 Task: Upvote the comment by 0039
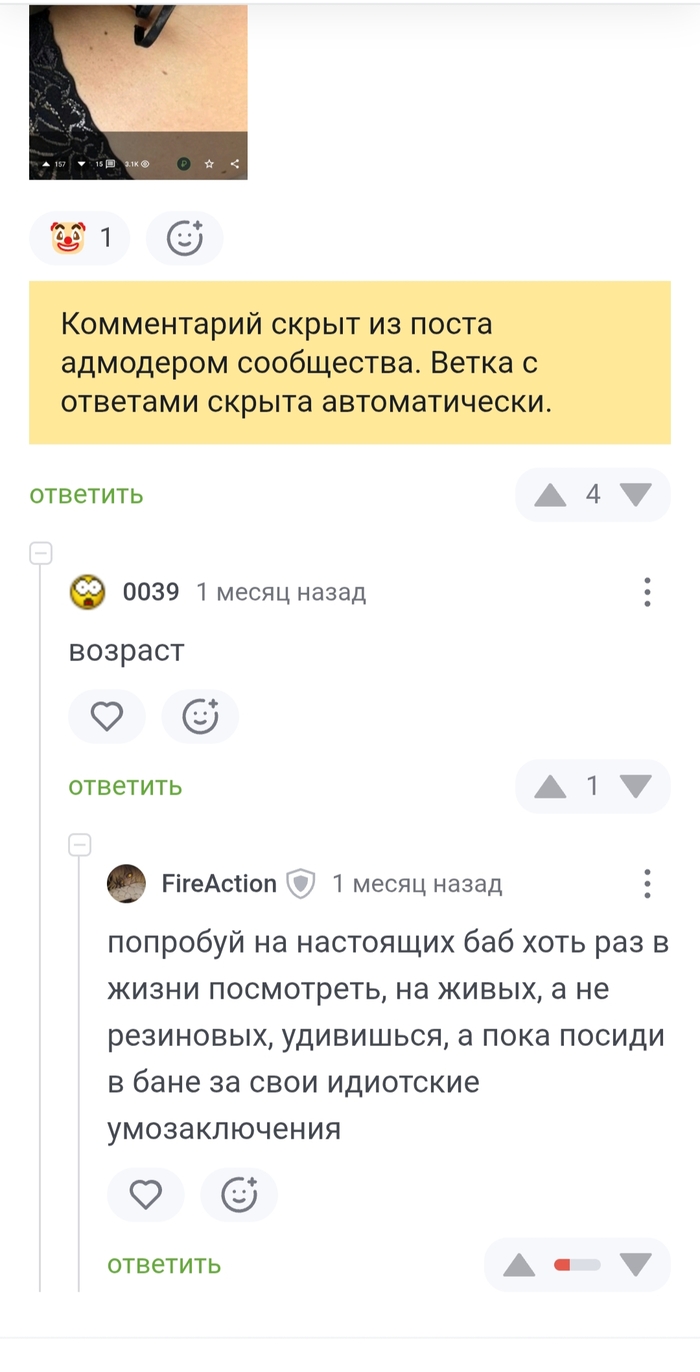550,787
